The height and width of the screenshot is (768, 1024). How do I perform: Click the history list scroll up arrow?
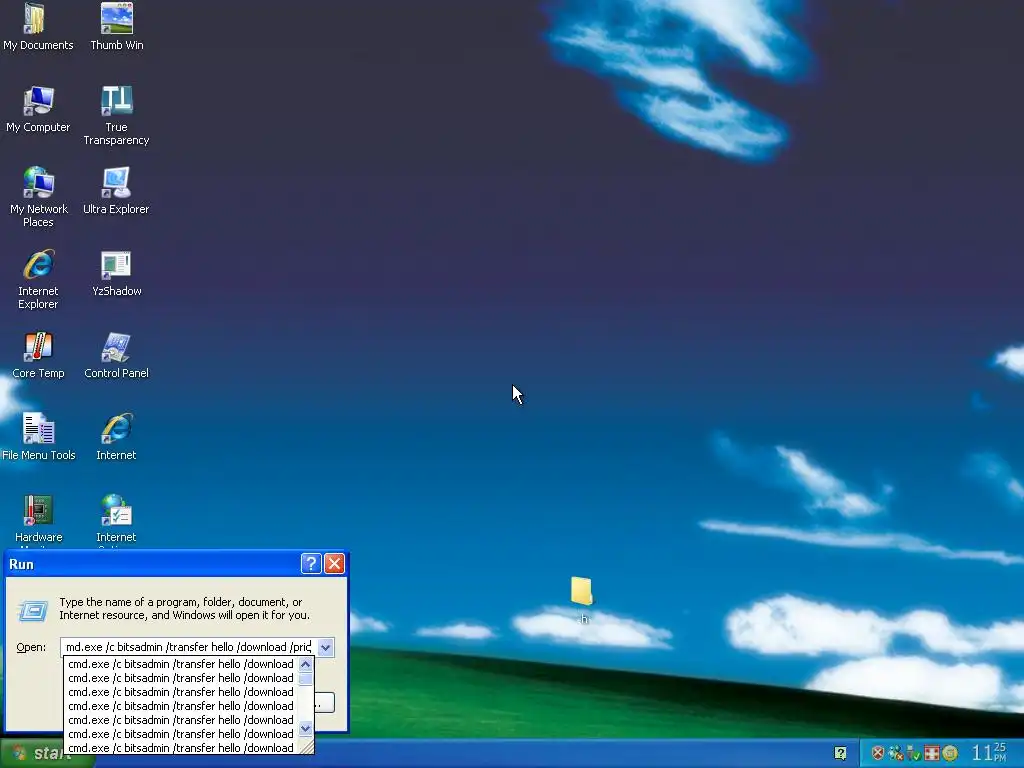pyautogui.click(x=305, y=664)
